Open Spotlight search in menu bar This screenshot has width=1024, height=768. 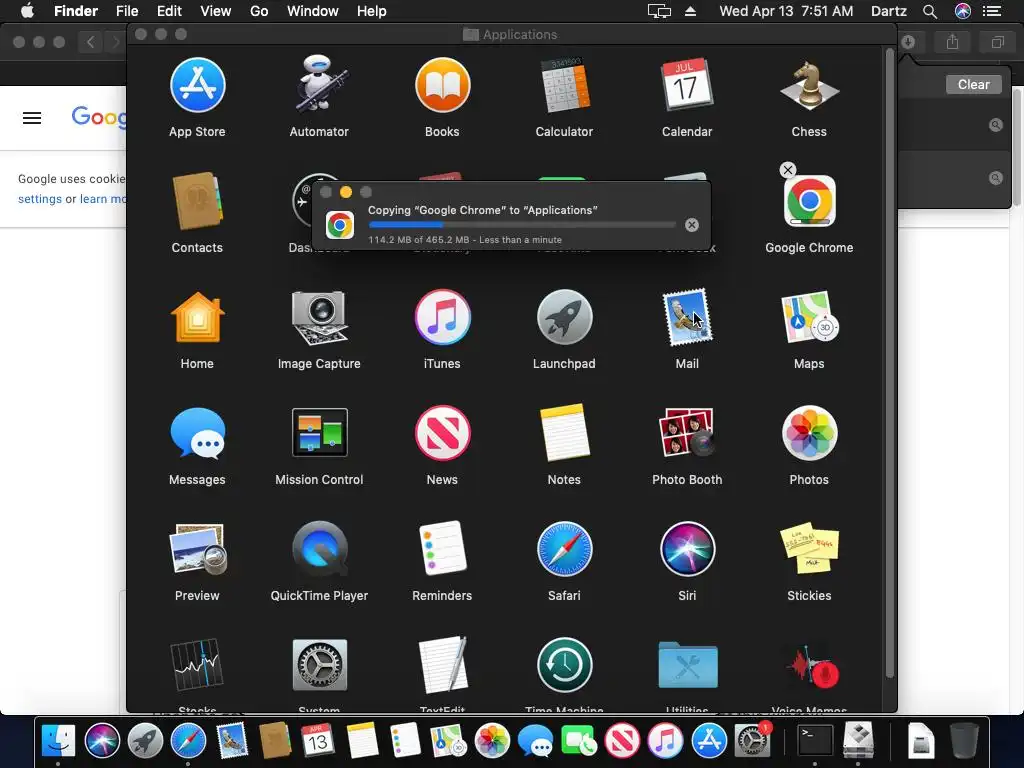point(930,11)
